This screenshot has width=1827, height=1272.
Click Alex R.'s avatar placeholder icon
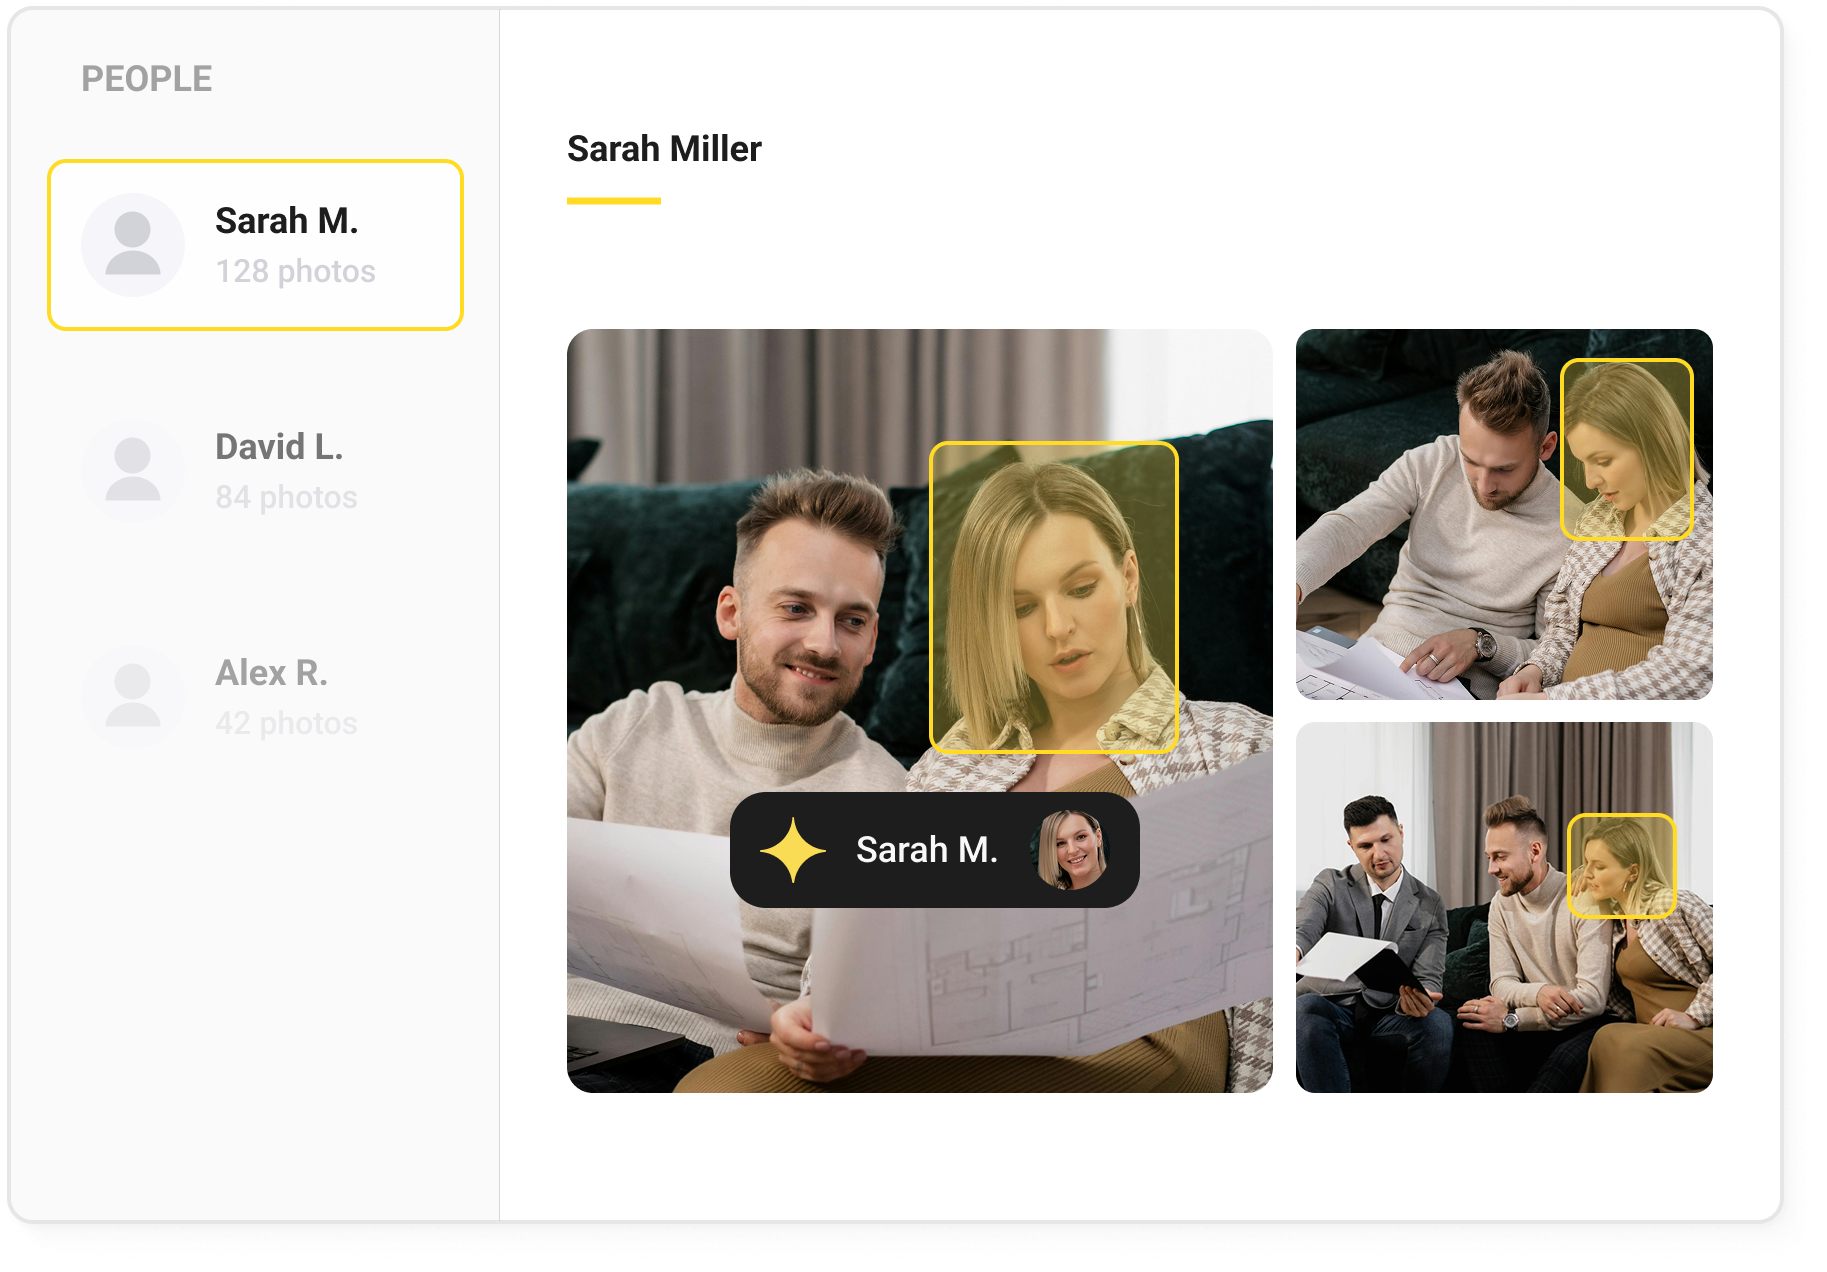(x=133, y=697)
